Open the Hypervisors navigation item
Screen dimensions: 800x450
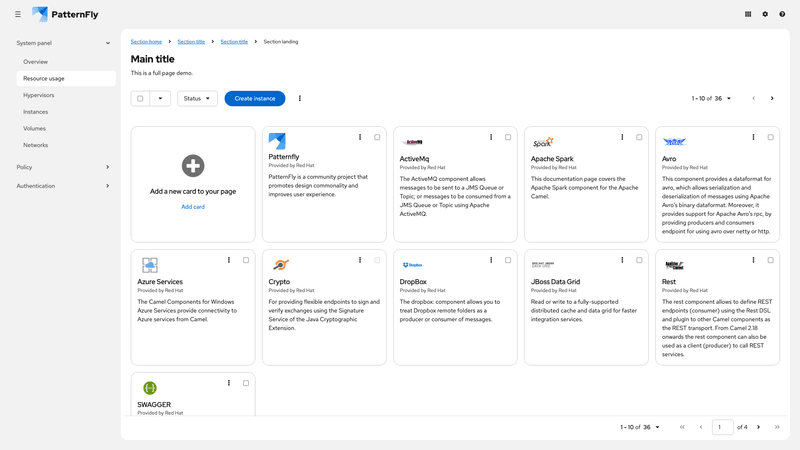point(39,95)
